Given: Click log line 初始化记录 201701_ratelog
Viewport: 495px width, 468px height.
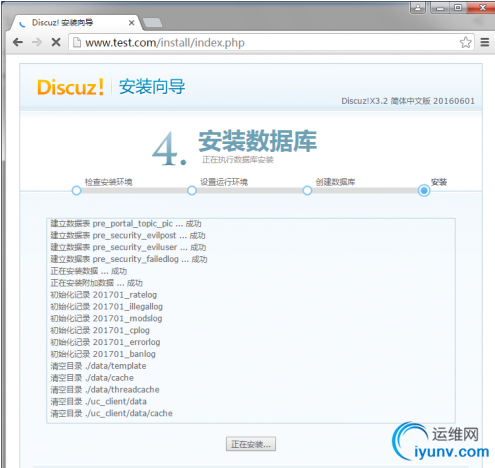Looking at the screenshot, I should pos(103,295).
